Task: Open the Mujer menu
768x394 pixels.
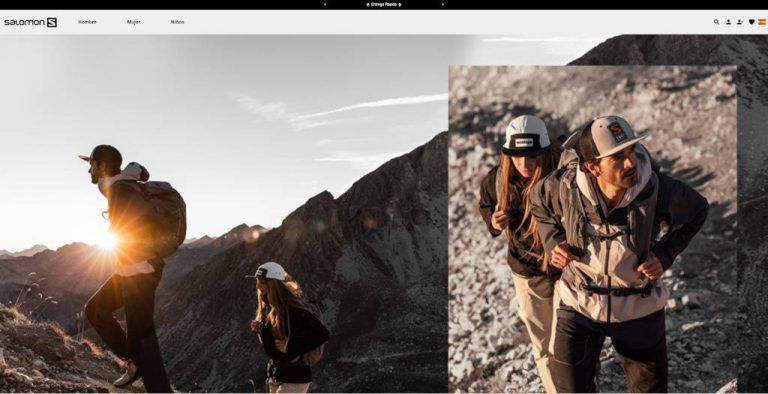Action: 134,22
